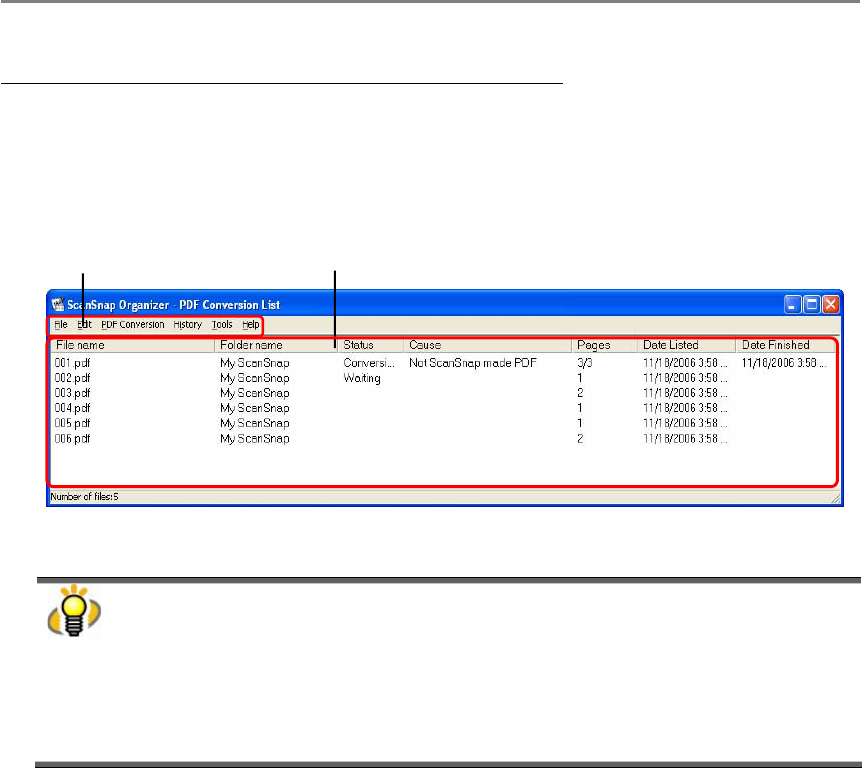Select file 004.pdf in the list

72,408
